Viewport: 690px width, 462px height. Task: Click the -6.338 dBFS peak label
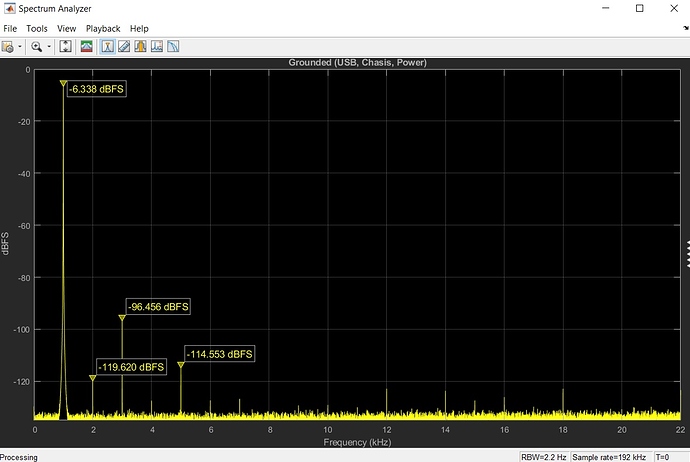(x=96, y=90)
